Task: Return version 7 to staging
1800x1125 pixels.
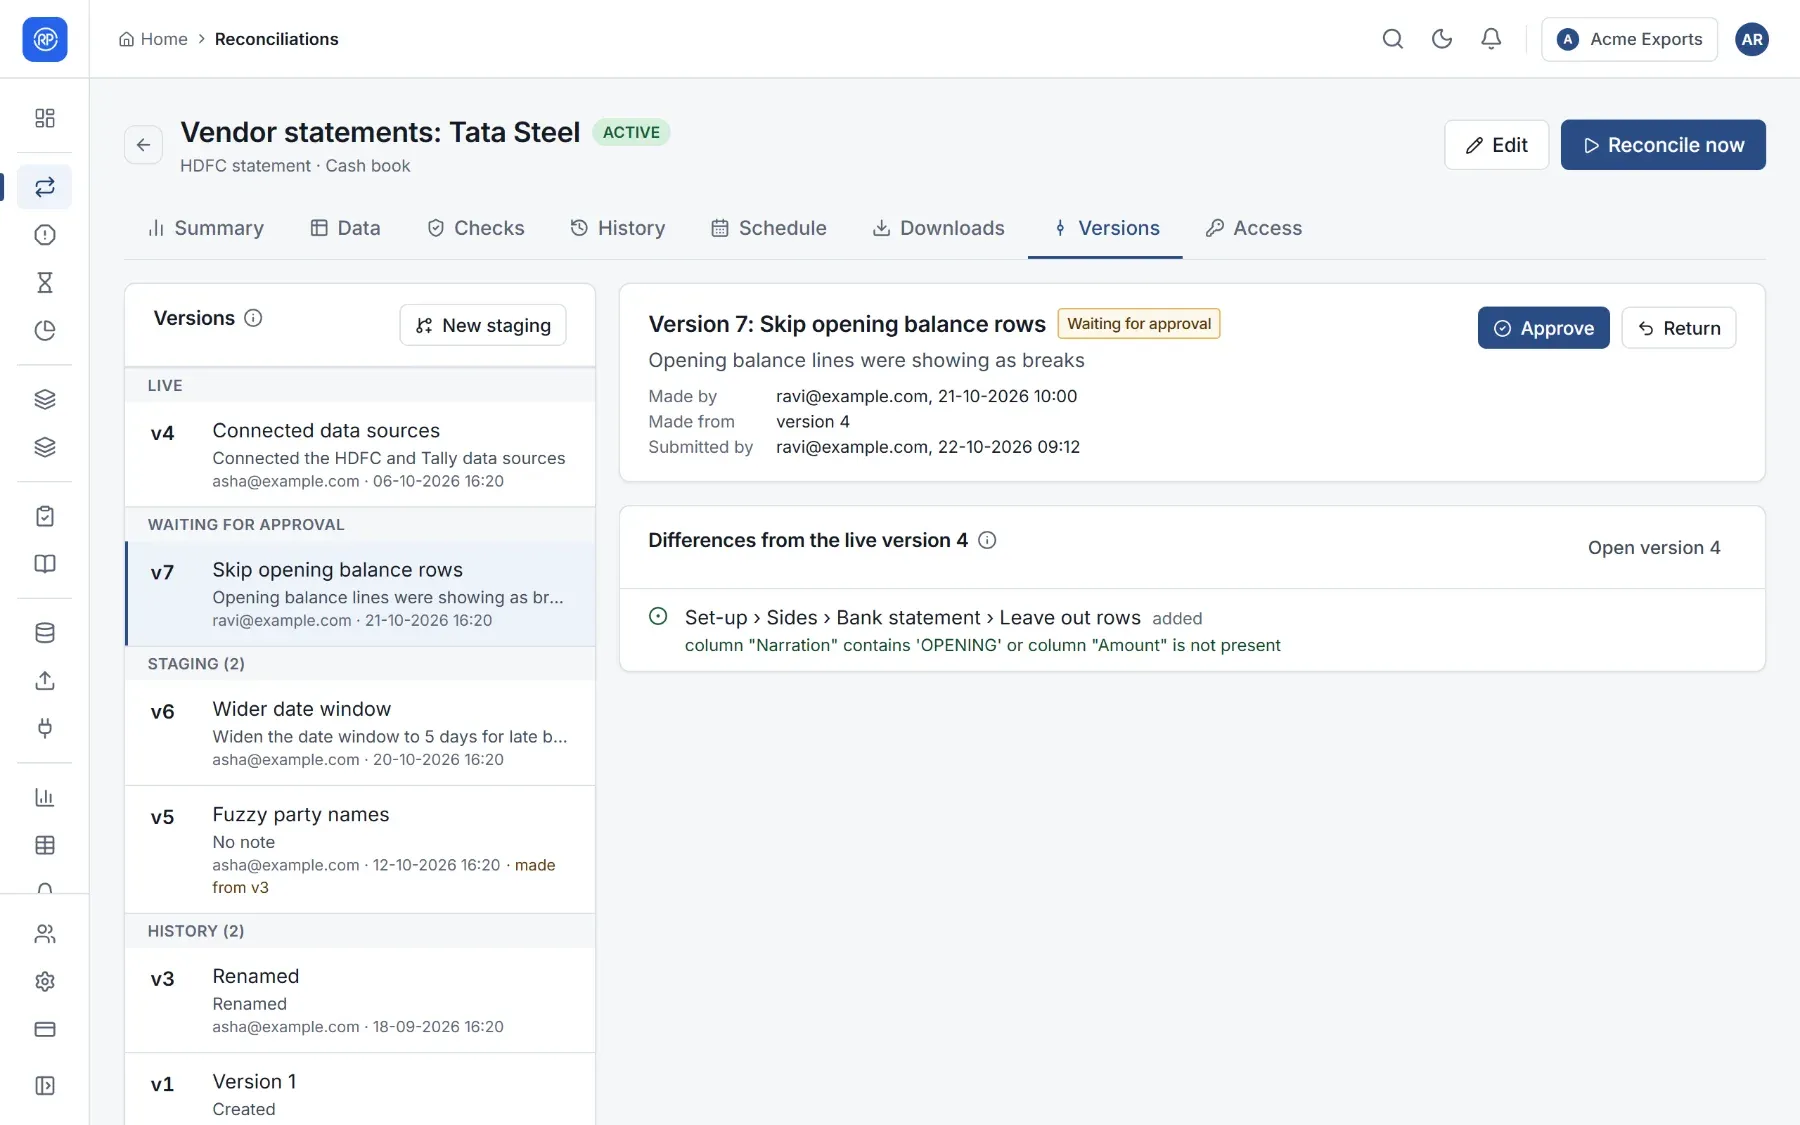Action: pyautogui.click(x=1678, y=328)
